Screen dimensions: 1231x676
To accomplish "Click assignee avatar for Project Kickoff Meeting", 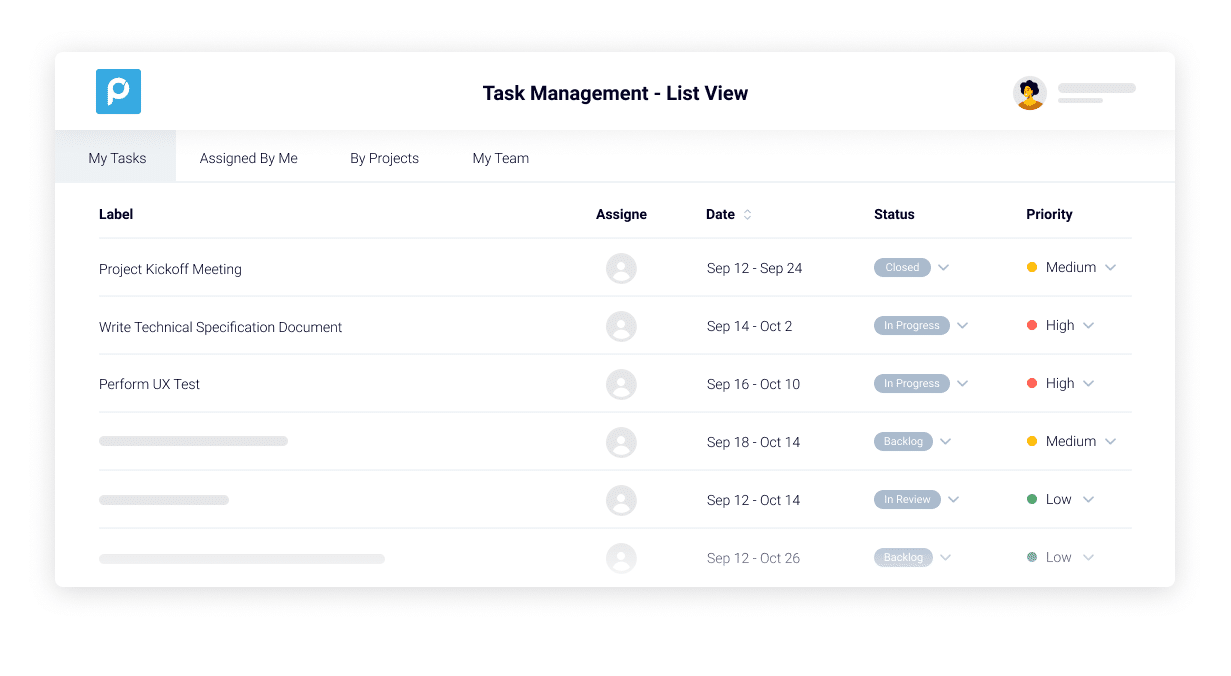I will 621,268.
